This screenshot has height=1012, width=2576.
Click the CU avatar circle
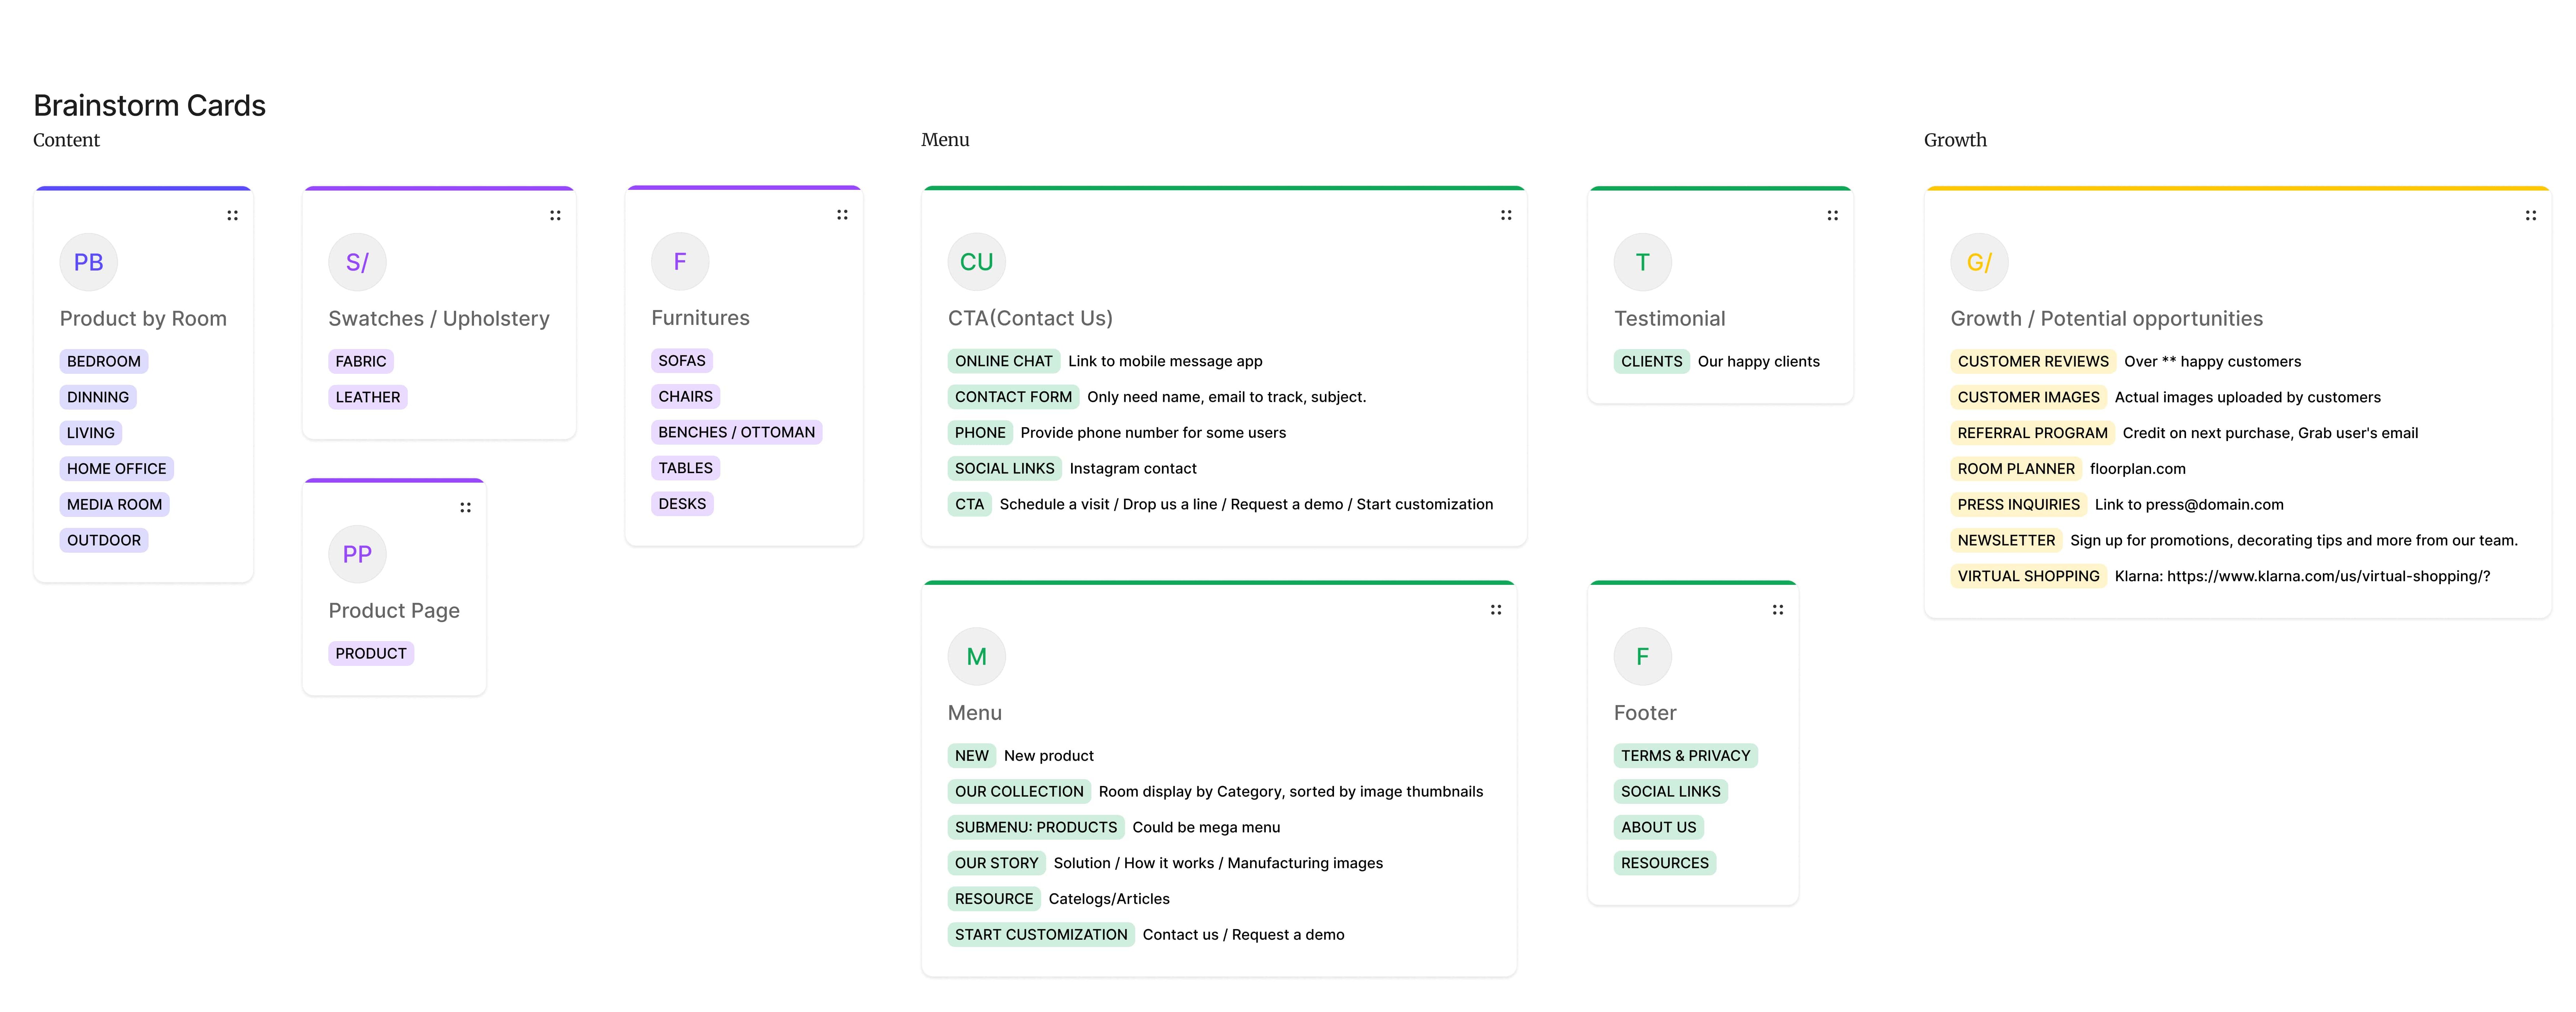(x=976, y=262)
